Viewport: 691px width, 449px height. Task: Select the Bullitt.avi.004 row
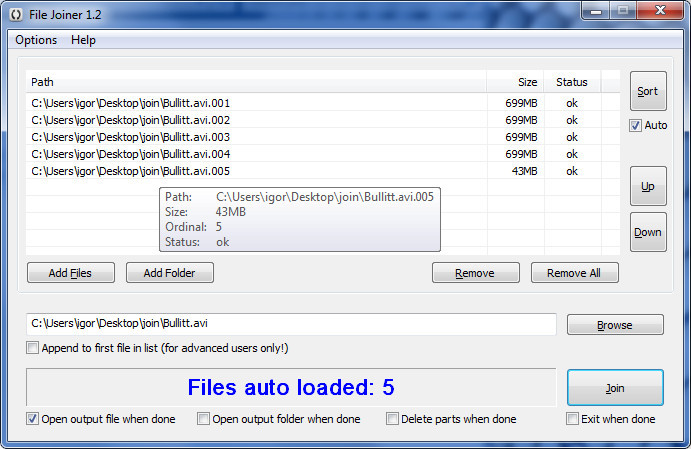pyautogui.click(x=323, y=154)
